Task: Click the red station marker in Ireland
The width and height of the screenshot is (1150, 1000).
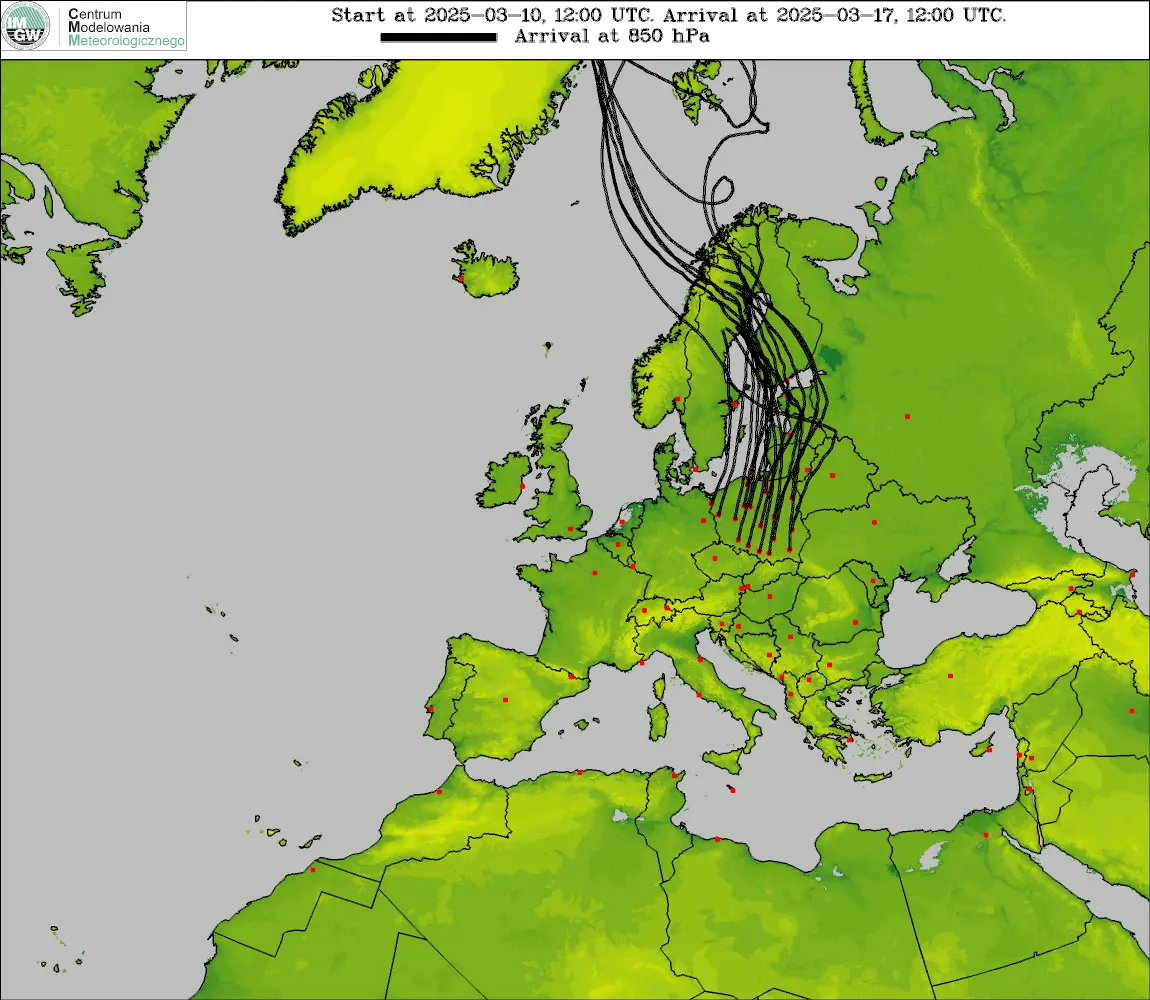Action: (x=522, y=486)
